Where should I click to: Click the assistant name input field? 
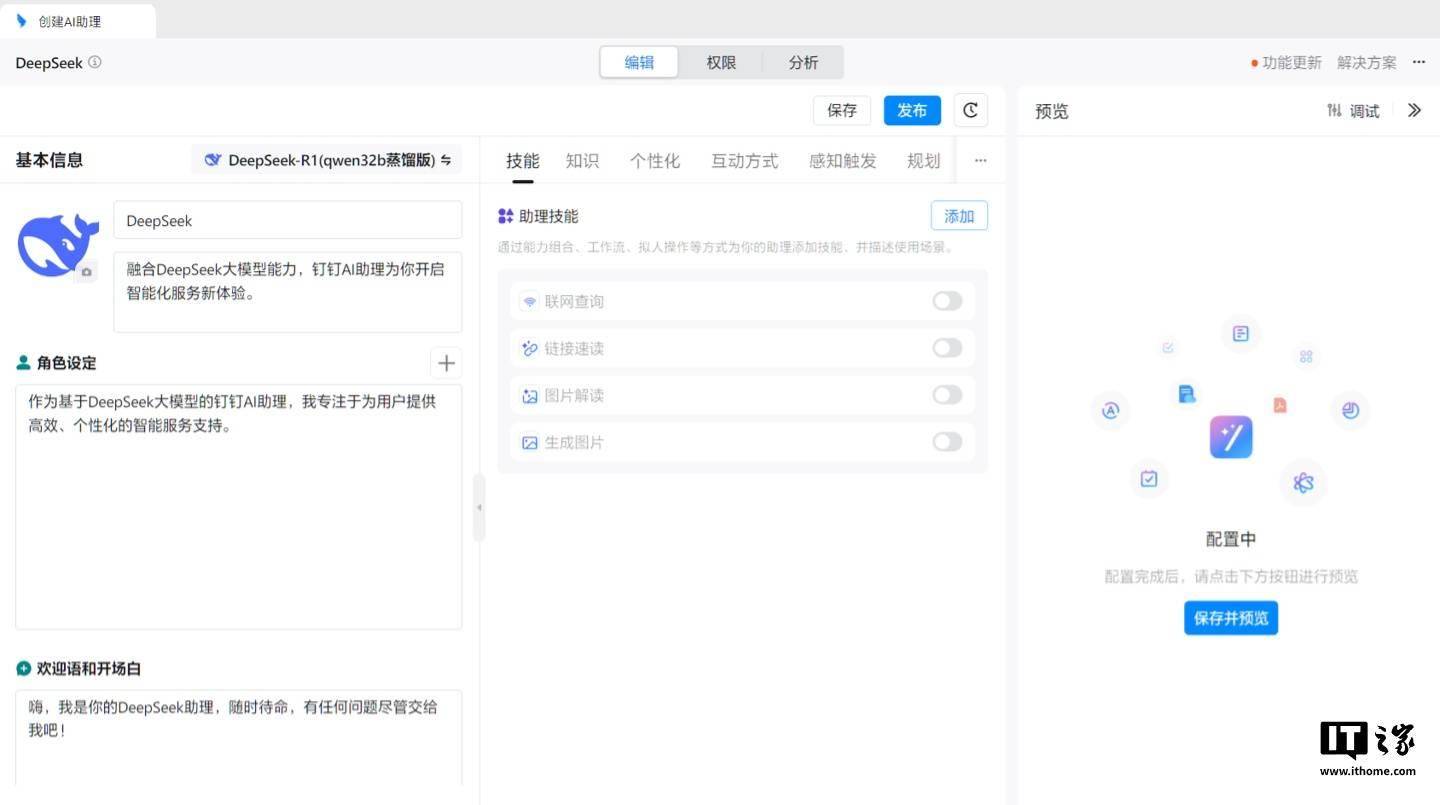tap(288, 220)
